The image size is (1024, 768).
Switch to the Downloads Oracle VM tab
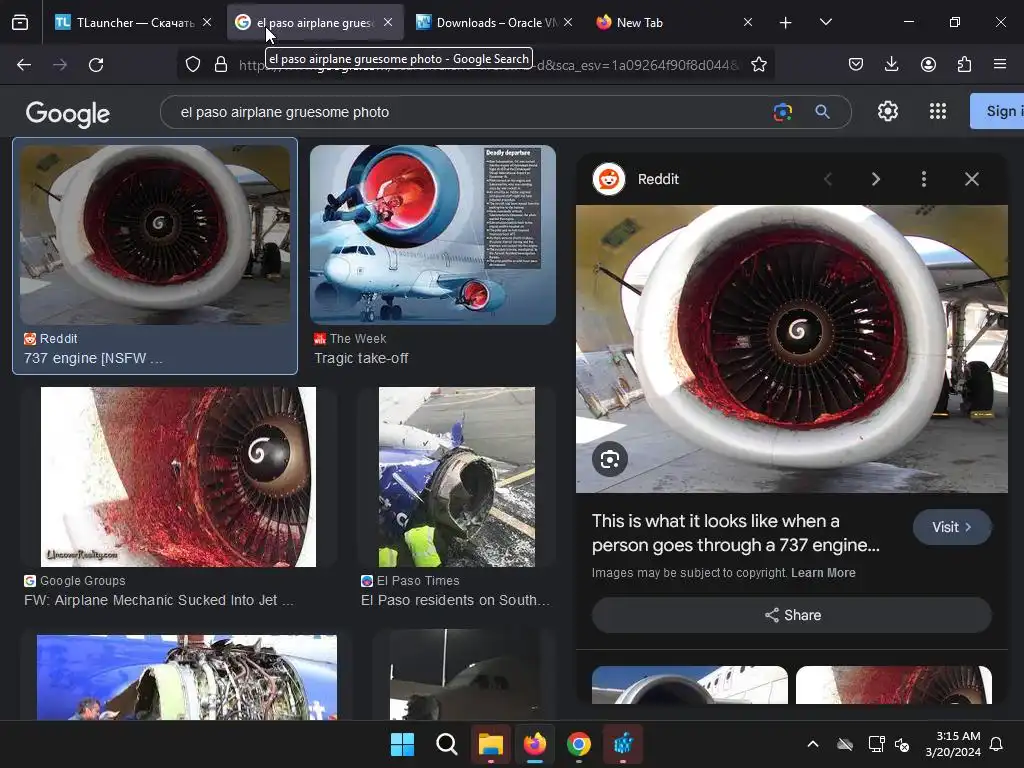(x=493, y=22)
